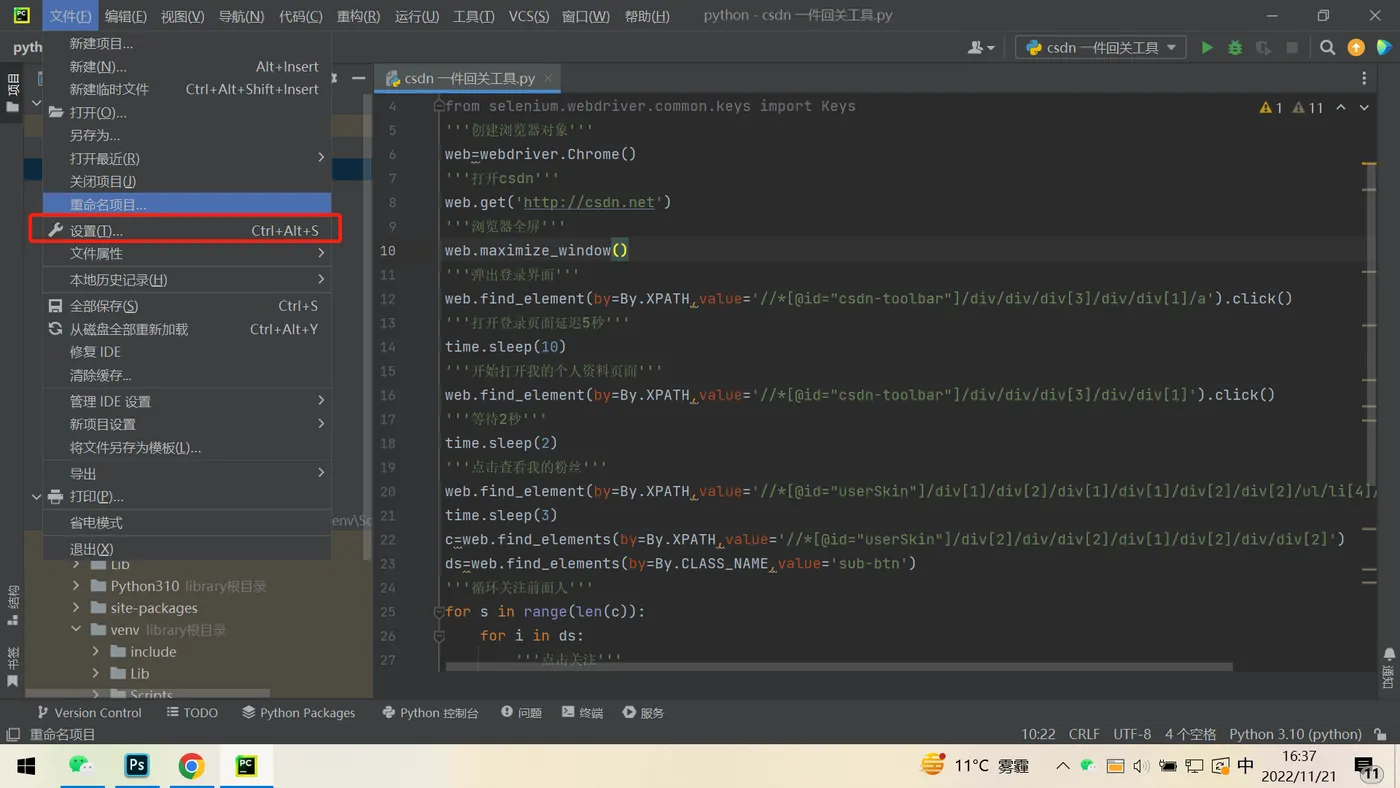The height and width of the screenshot is (788, 1400).
Task: Open the Windows Start button
Action: tap(26, 766)
